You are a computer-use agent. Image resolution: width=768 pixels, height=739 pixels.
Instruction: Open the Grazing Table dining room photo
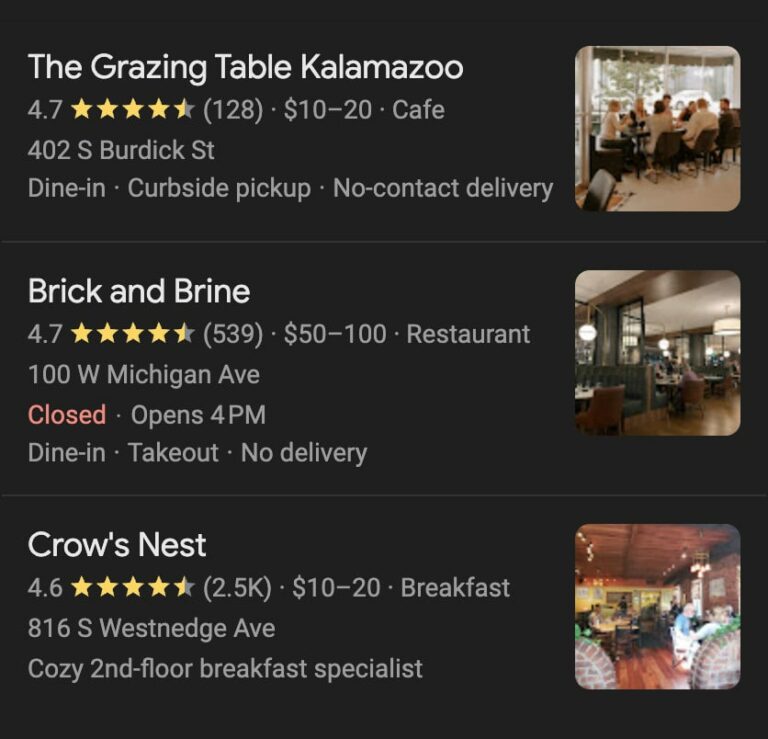coord(657,128)
